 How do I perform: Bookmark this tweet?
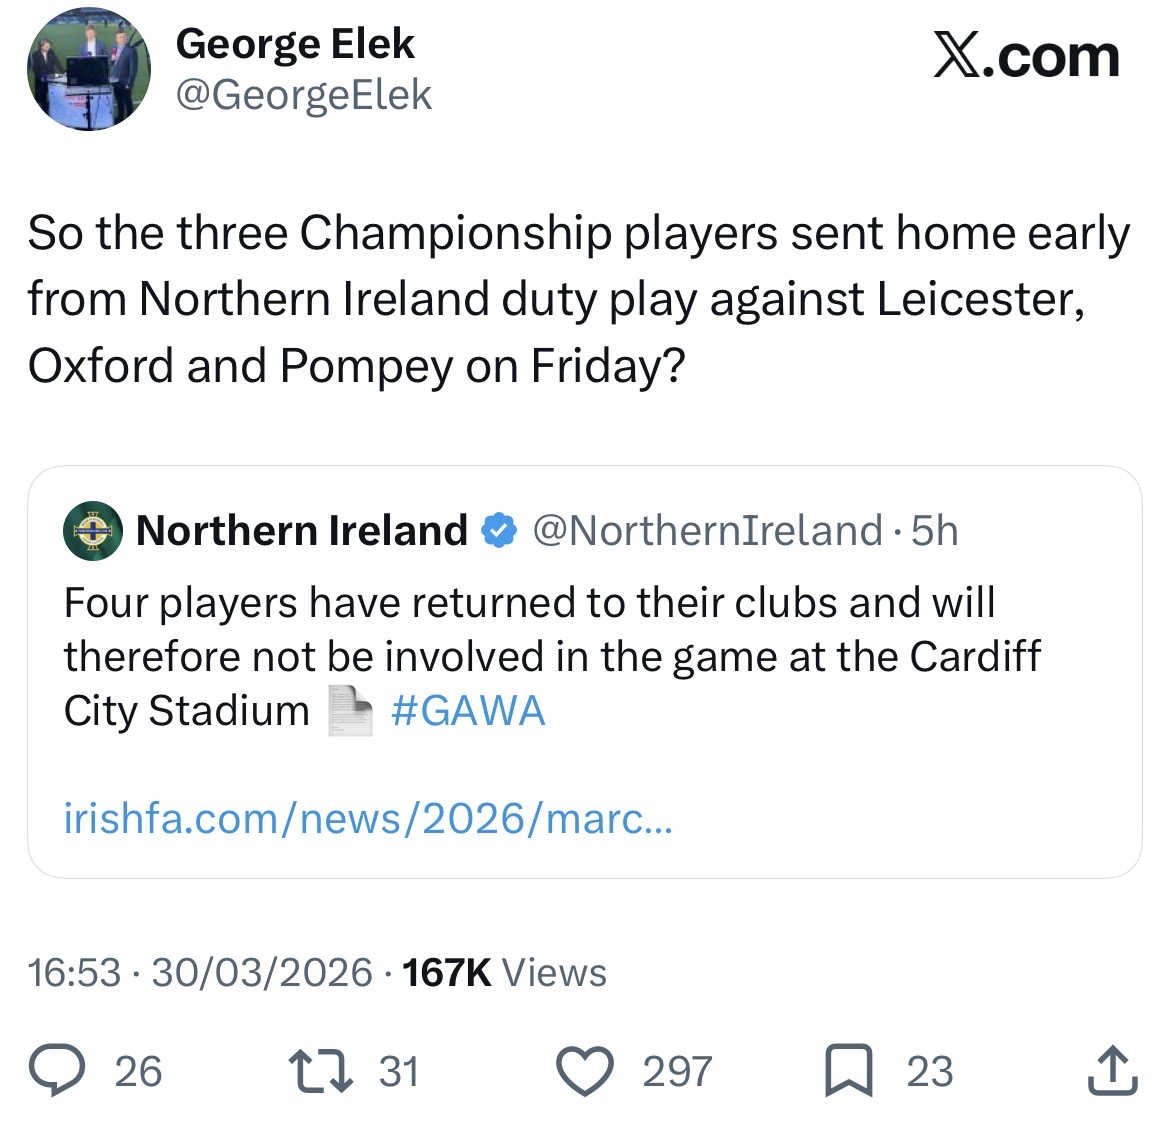[x=847, y=1071]
